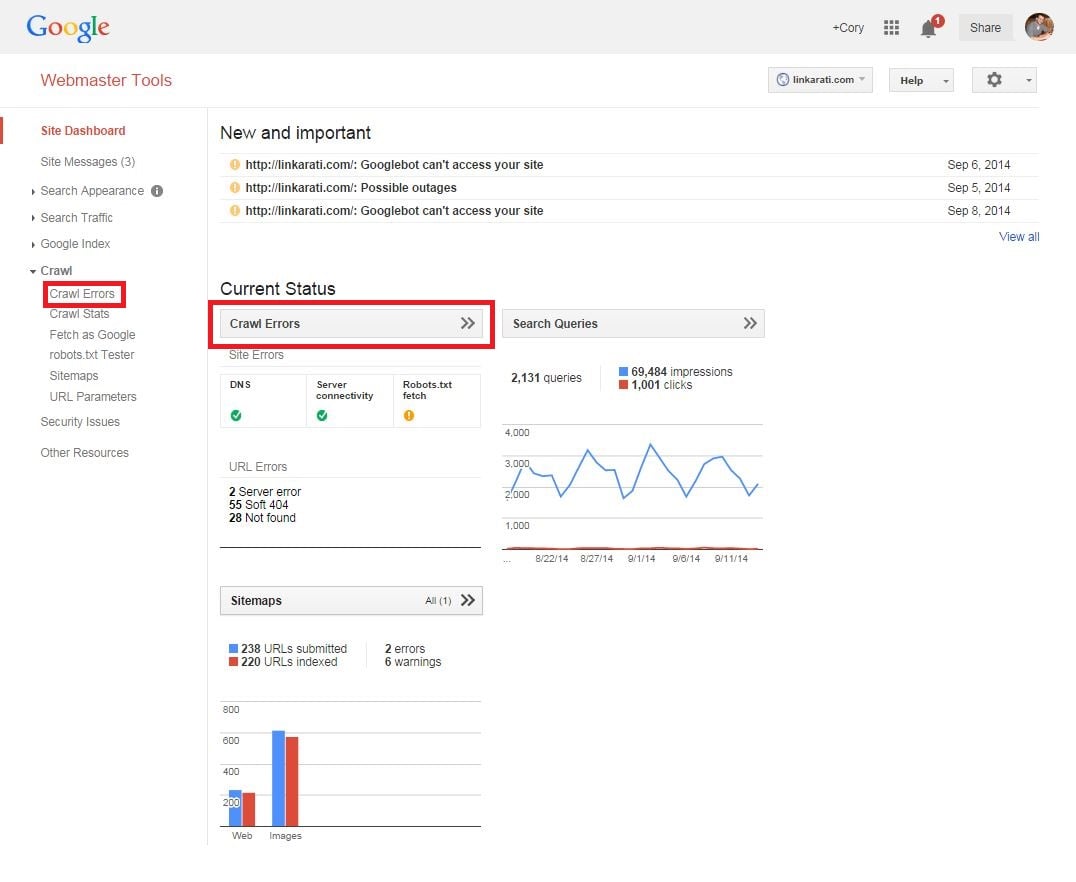The height and width of the screenshot is (882, 1076).
Task: Open the linkarati.com site dropdown
Action: (820, 80)
